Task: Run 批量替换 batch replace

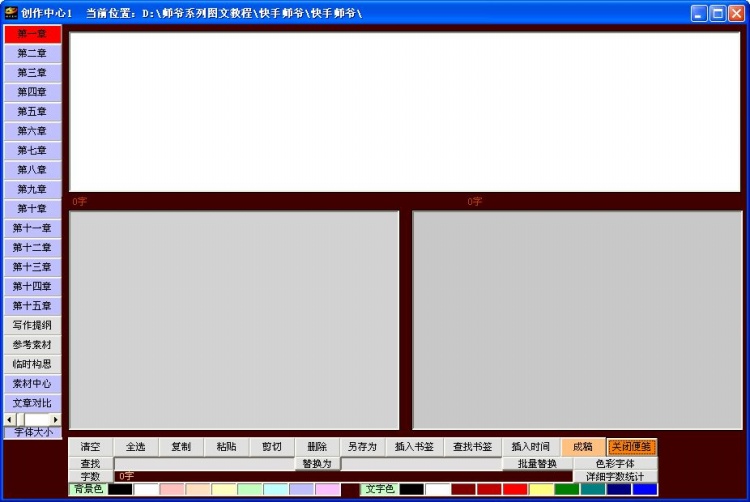Action: coord(537,464)
